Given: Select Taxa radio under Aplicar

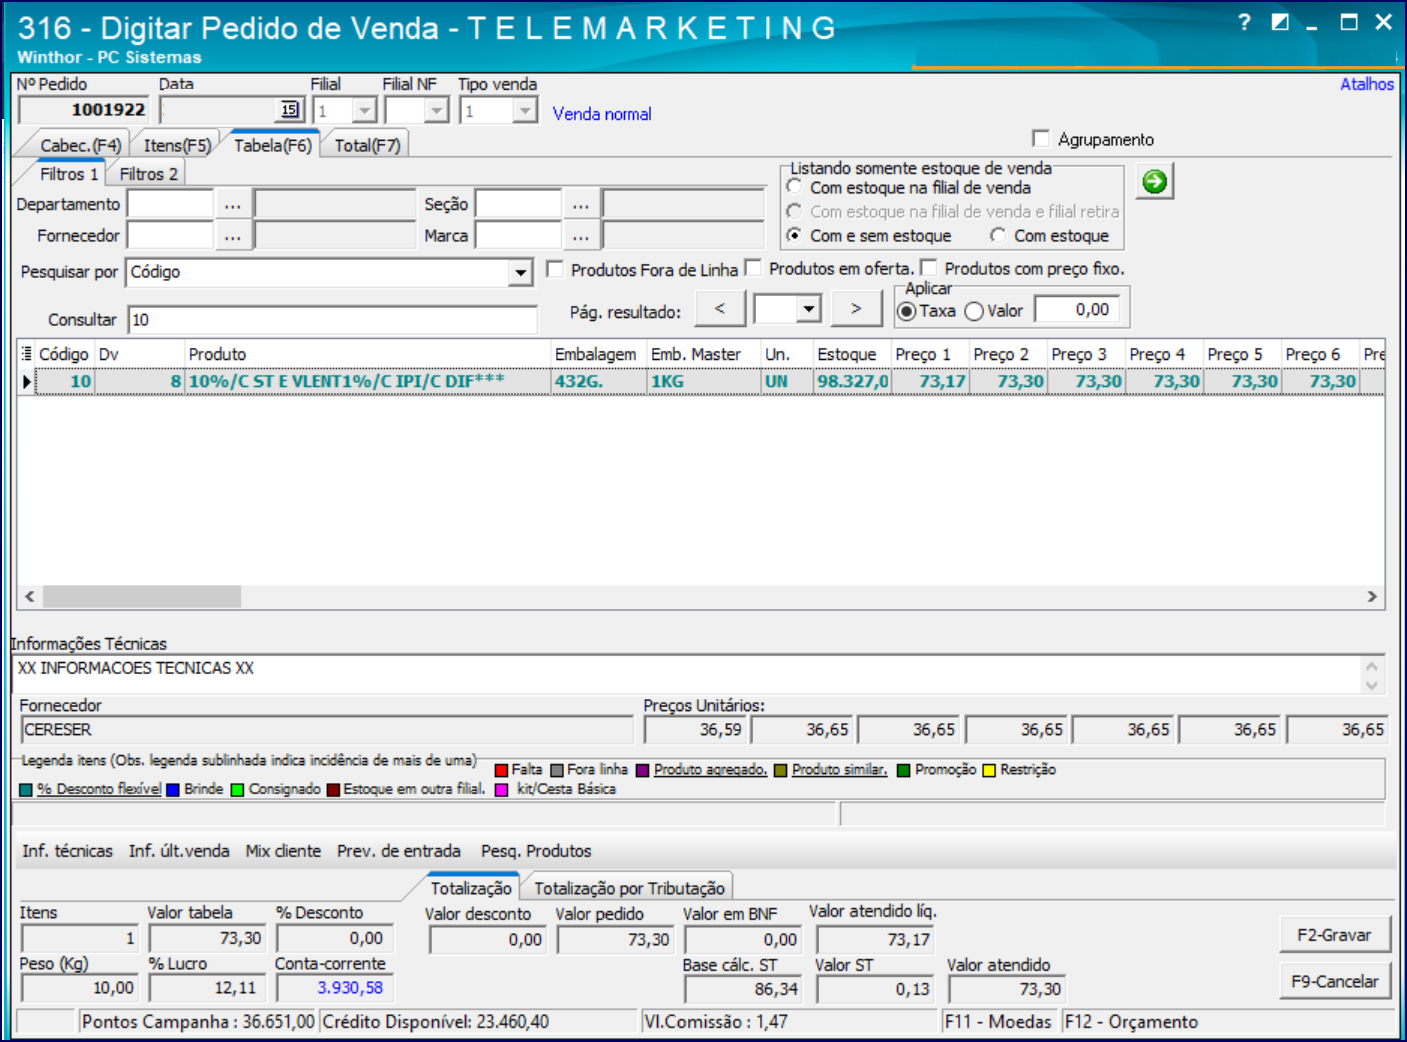Looking at the screenshot, I should tap(907, 311).
